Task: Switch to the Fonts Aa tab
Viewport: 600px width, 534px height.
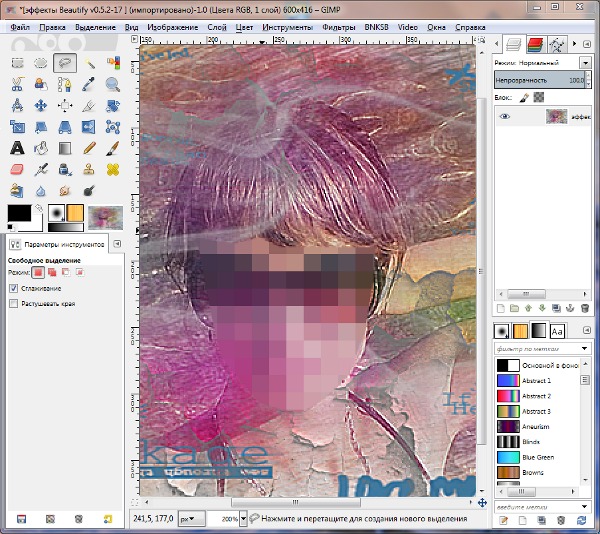Action: pos(557,331)
